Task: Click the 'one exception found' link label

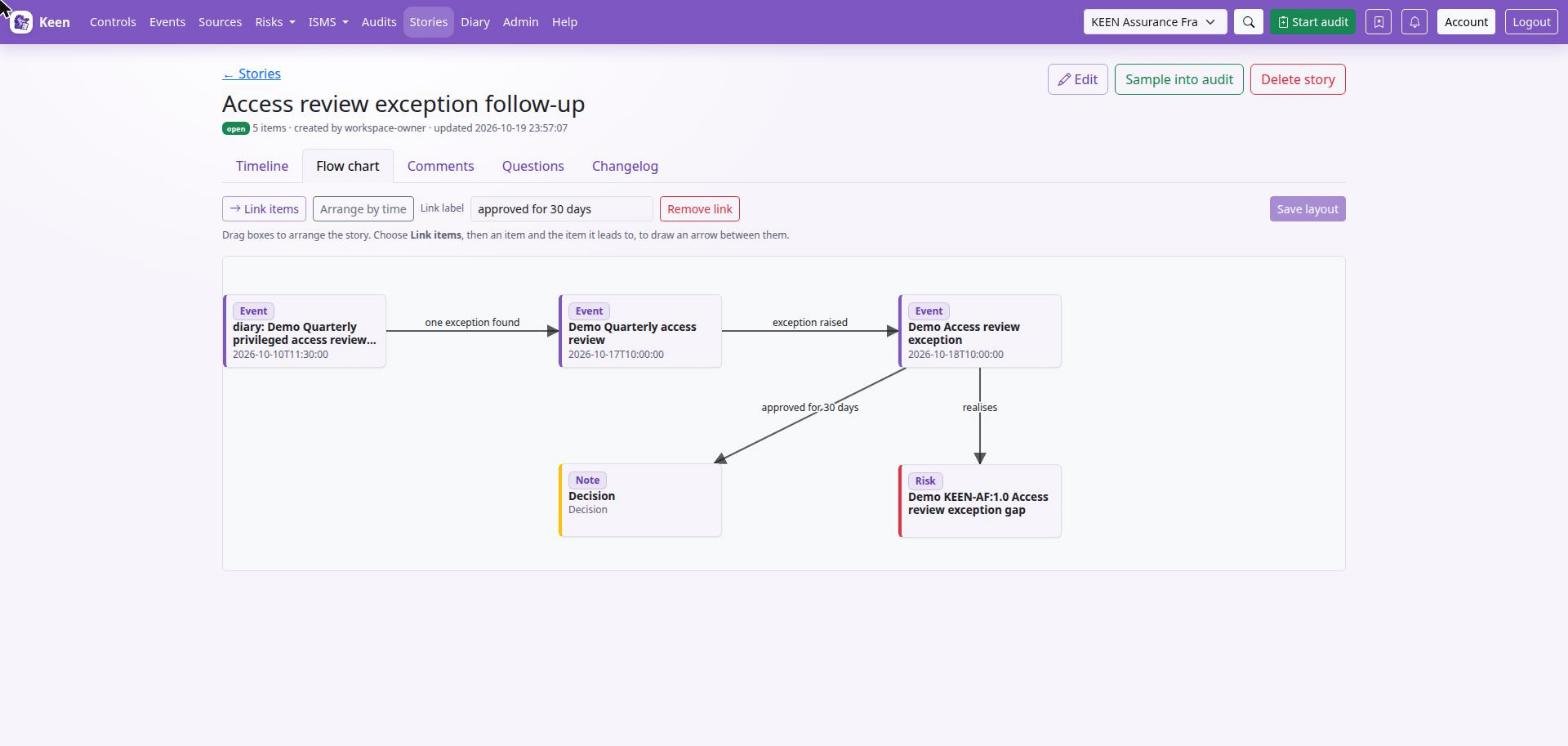Action: click(x=472, y=323)
